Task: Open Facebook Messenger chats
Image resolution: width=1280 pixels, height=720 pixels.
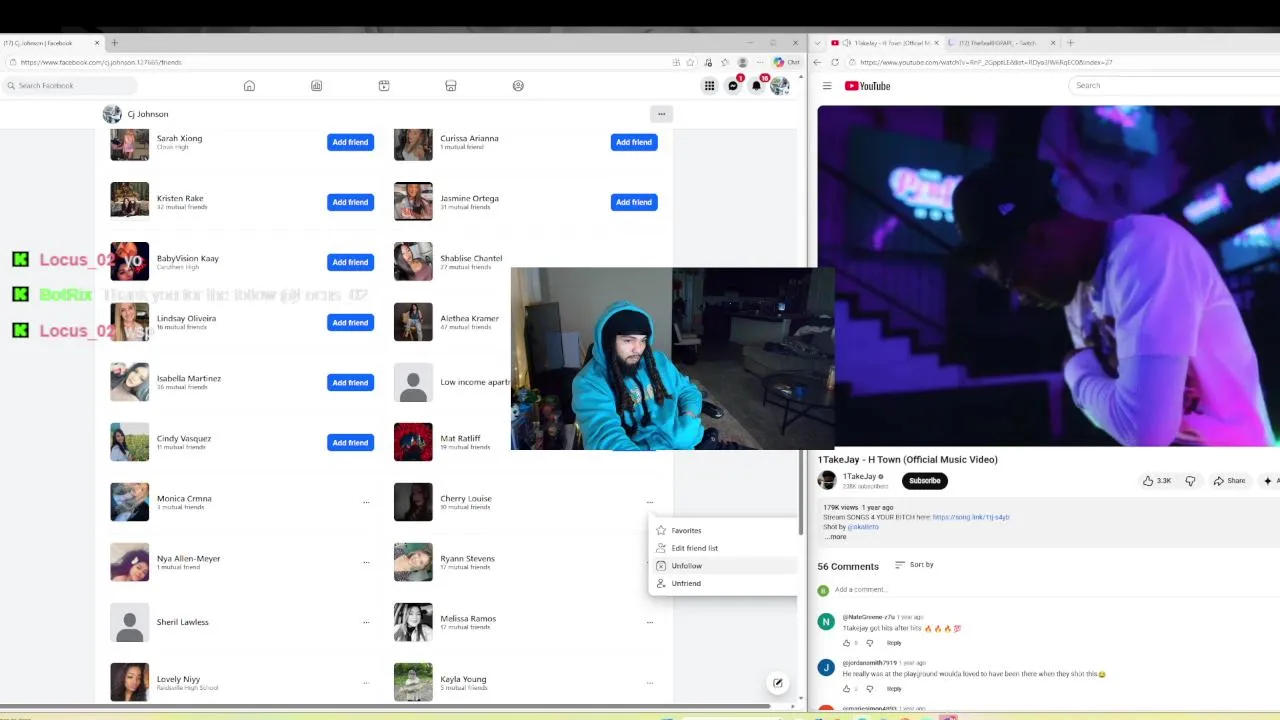Action: pos(733,86)
